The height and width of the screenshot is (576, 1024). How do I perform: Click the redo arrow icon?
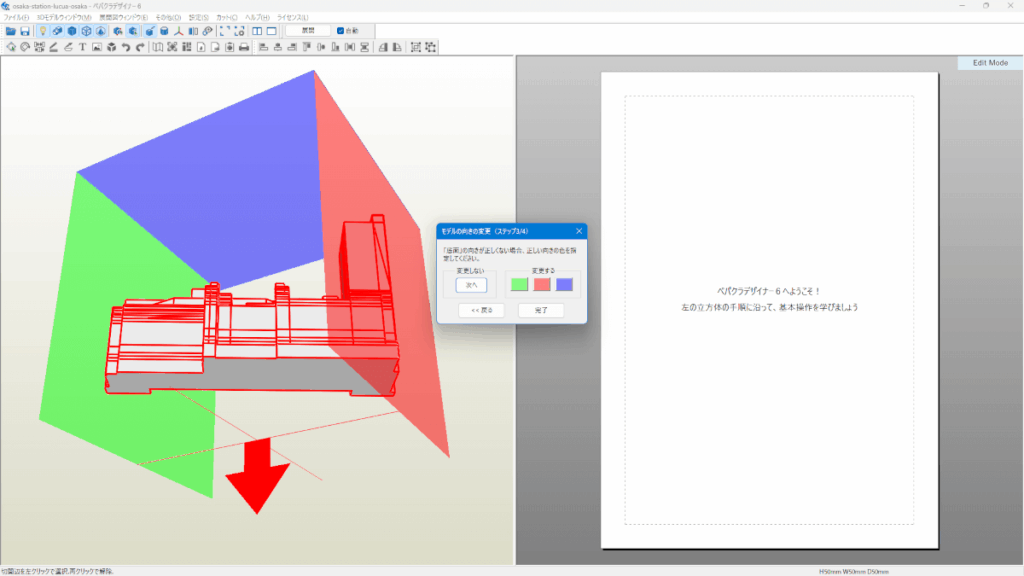[140, 47]
